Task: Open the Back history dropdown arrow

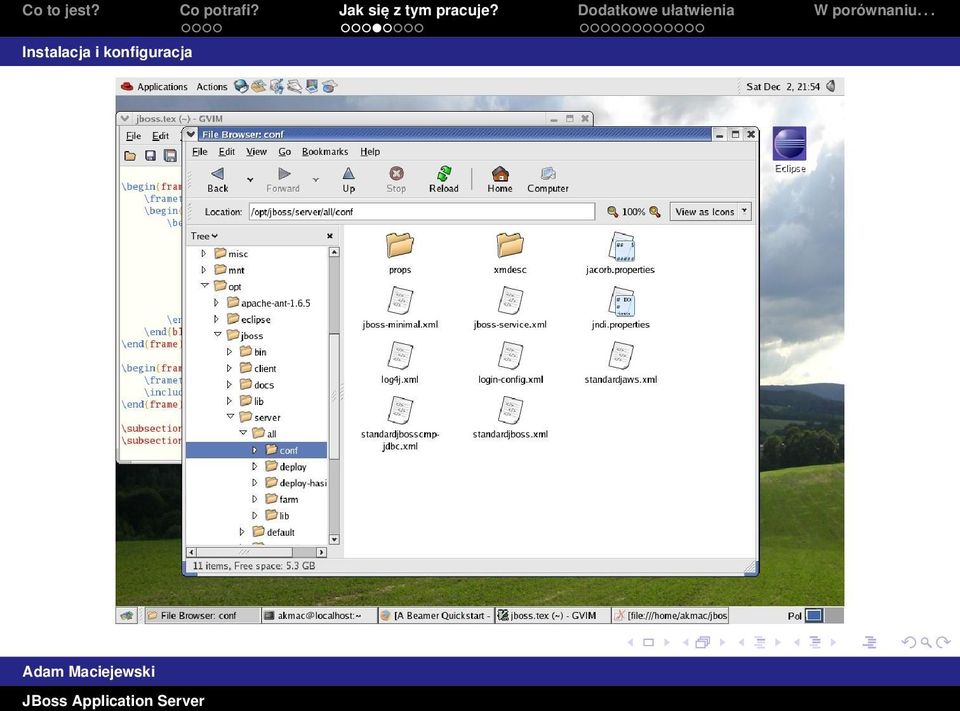Action: (250, 180)
